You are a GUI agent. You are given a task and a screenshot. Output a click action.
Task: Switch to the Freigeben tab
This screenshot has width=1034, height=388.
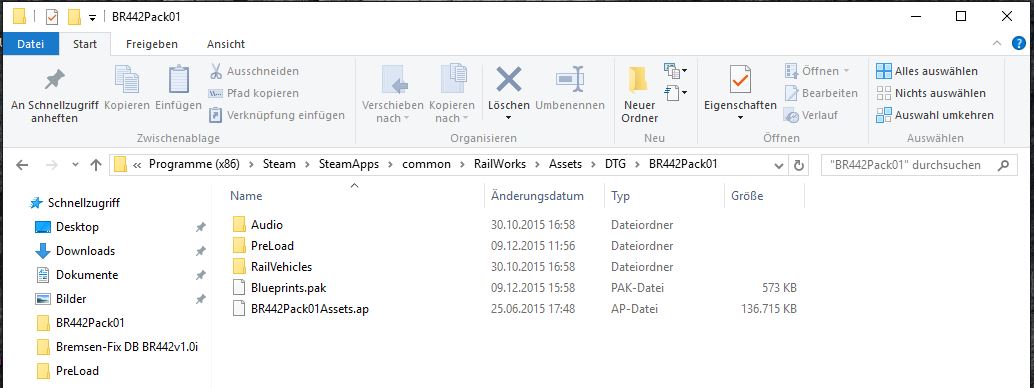pyautogui.click(x=152, y=44)
